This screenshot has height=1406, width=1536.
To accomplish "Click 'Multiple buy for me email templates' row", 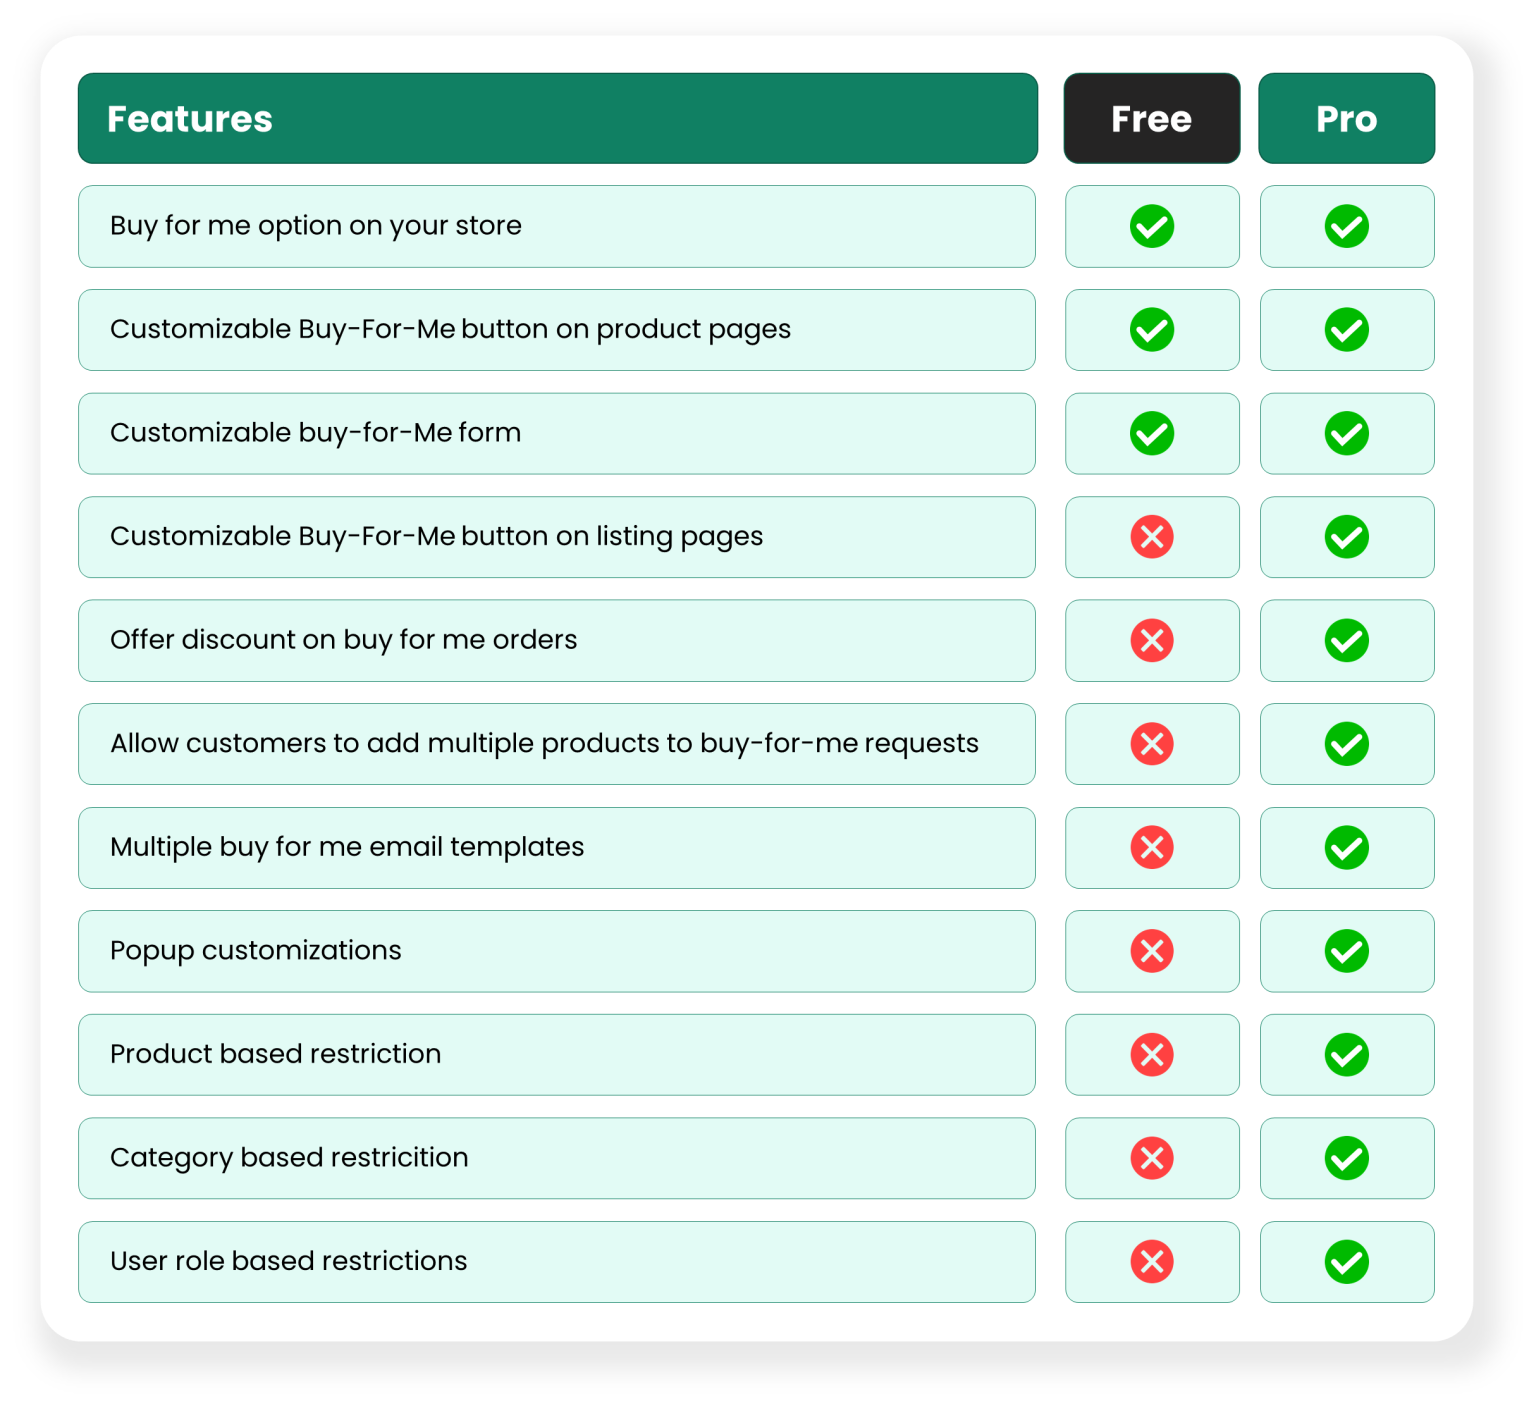I will (347, 847).
